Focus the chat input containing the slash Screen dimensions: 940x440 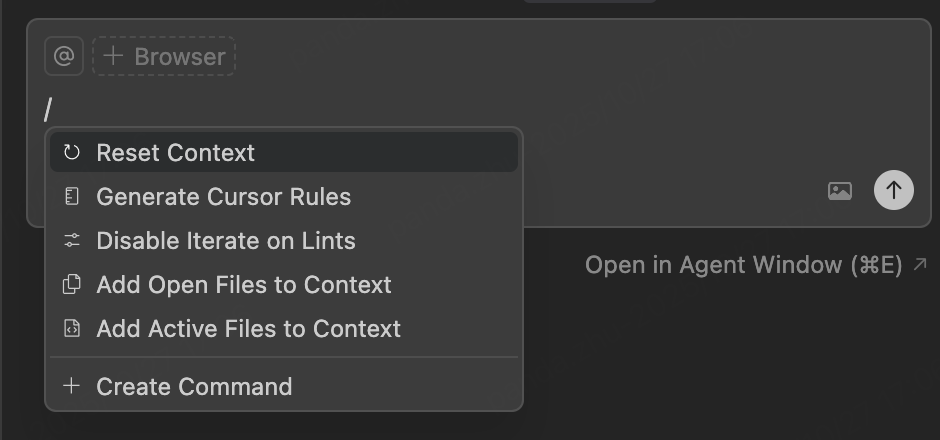pos(400,108)
